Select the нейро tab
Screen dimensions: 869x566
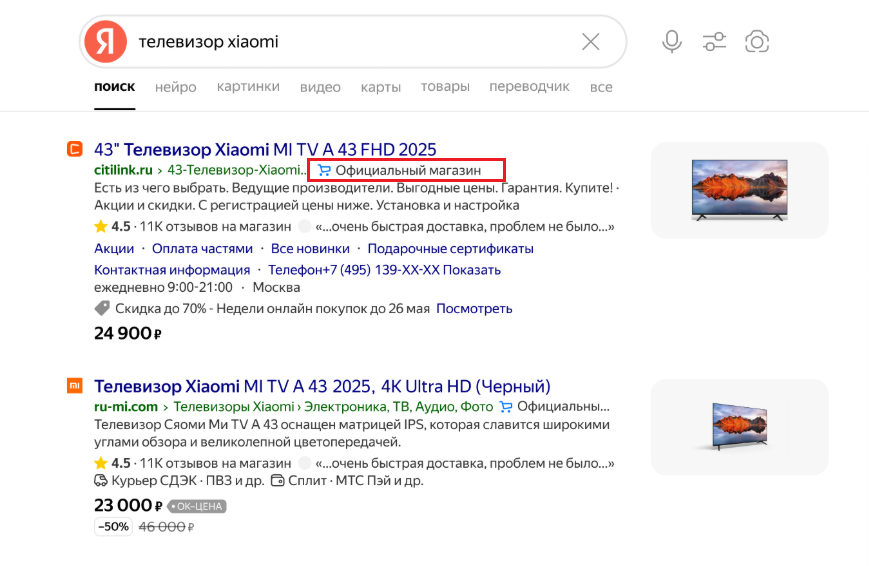176,87
